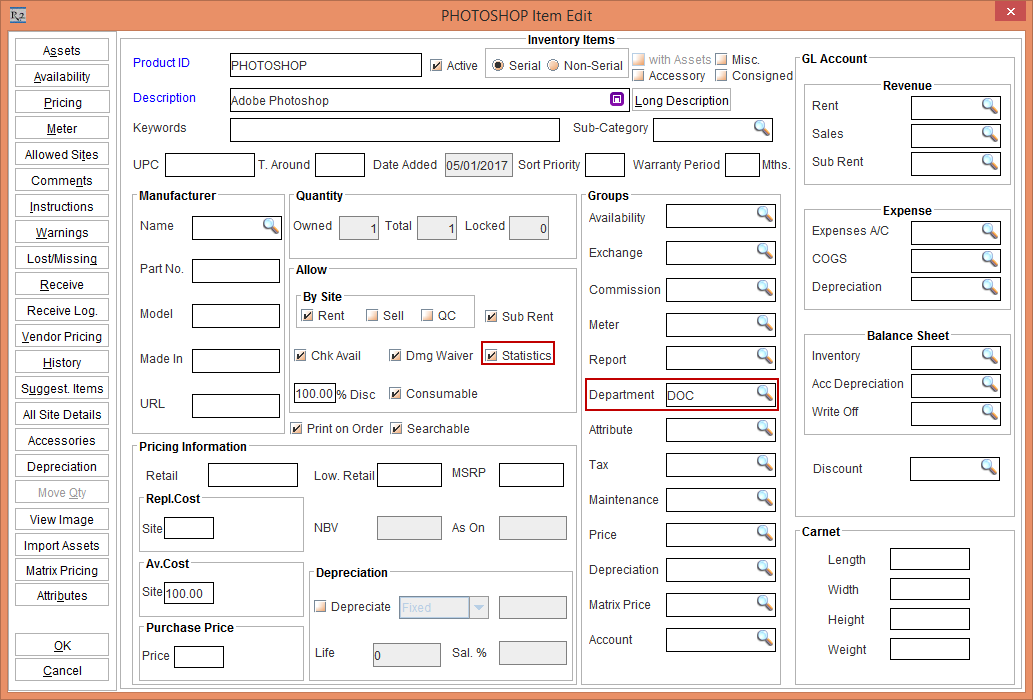The height and width of the screenshot is (700, 1033).
Task: Open the Attribute group lookup icon
Action: click(764, 428)
